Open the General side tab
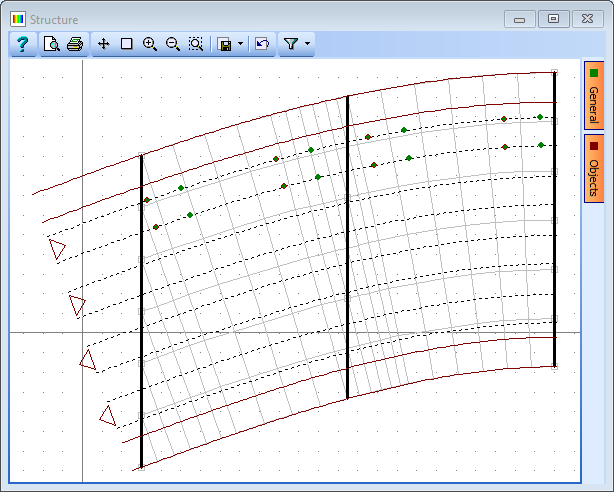Image resolution: width=614 pixels, height=492 pixels. tap(594, 95)
